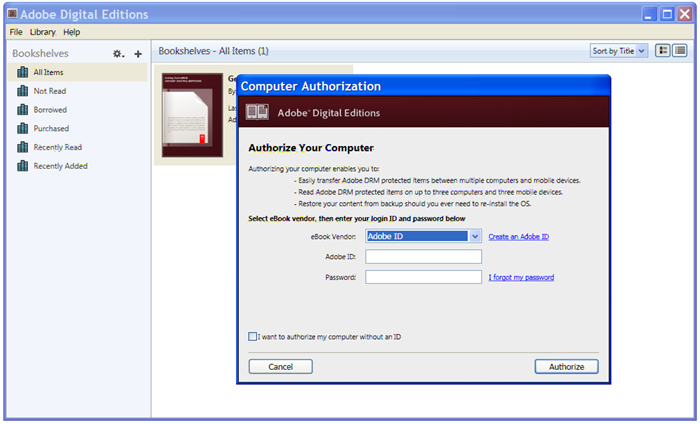Open the Not Read bookshelf

click(x=49, y=91)
